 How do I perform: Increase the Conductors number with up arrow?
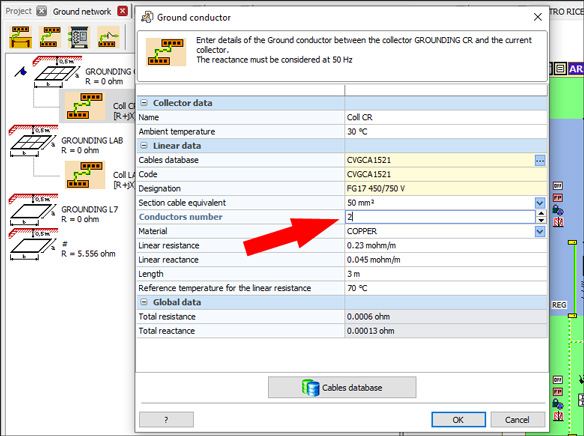(x=541, y=214)
